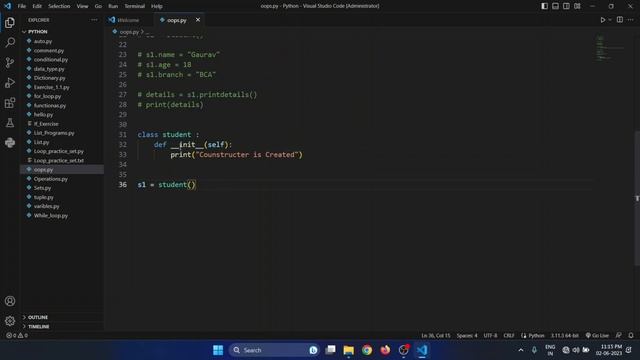Split the editor to the right
The height and width of the screenshot is (360, 640).
620,20
